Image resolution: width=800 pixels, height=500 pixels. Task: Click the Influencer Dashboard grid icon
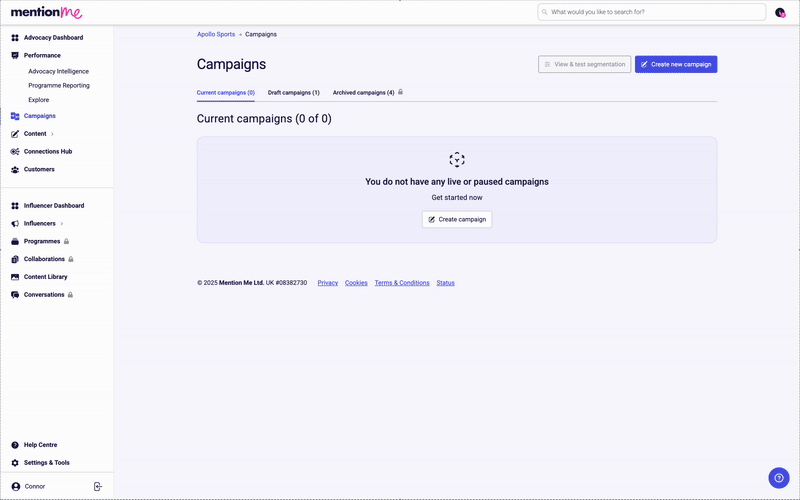coord(15,206)
